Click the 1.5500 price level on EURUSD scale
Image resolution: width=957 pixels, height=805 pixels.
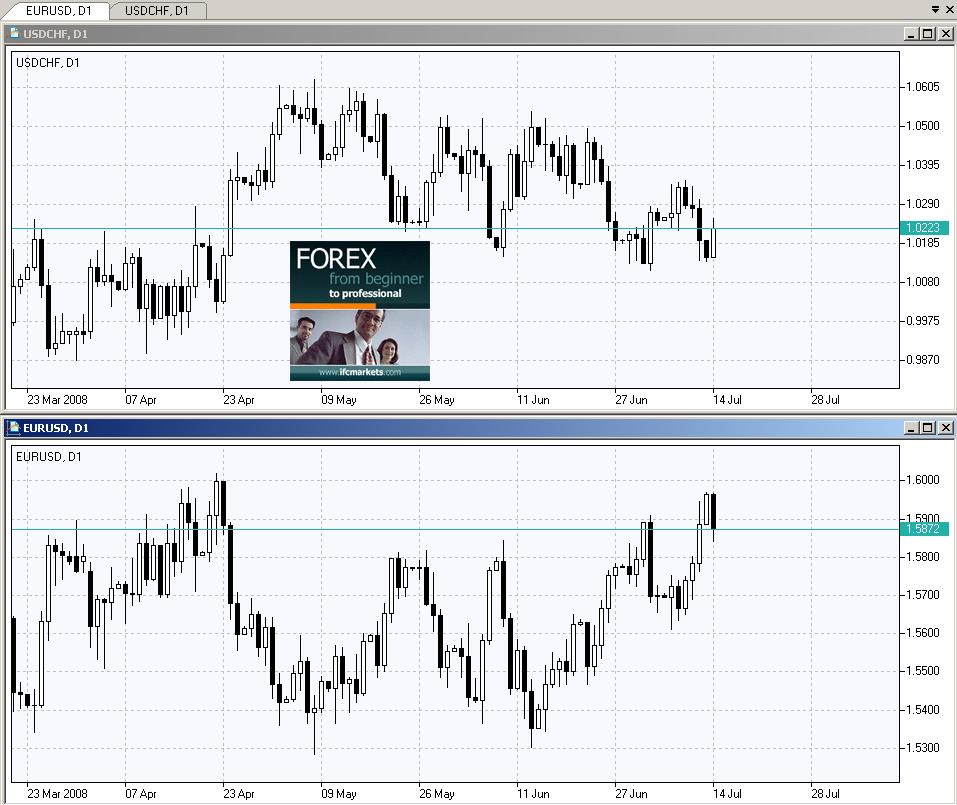[923, 671]
